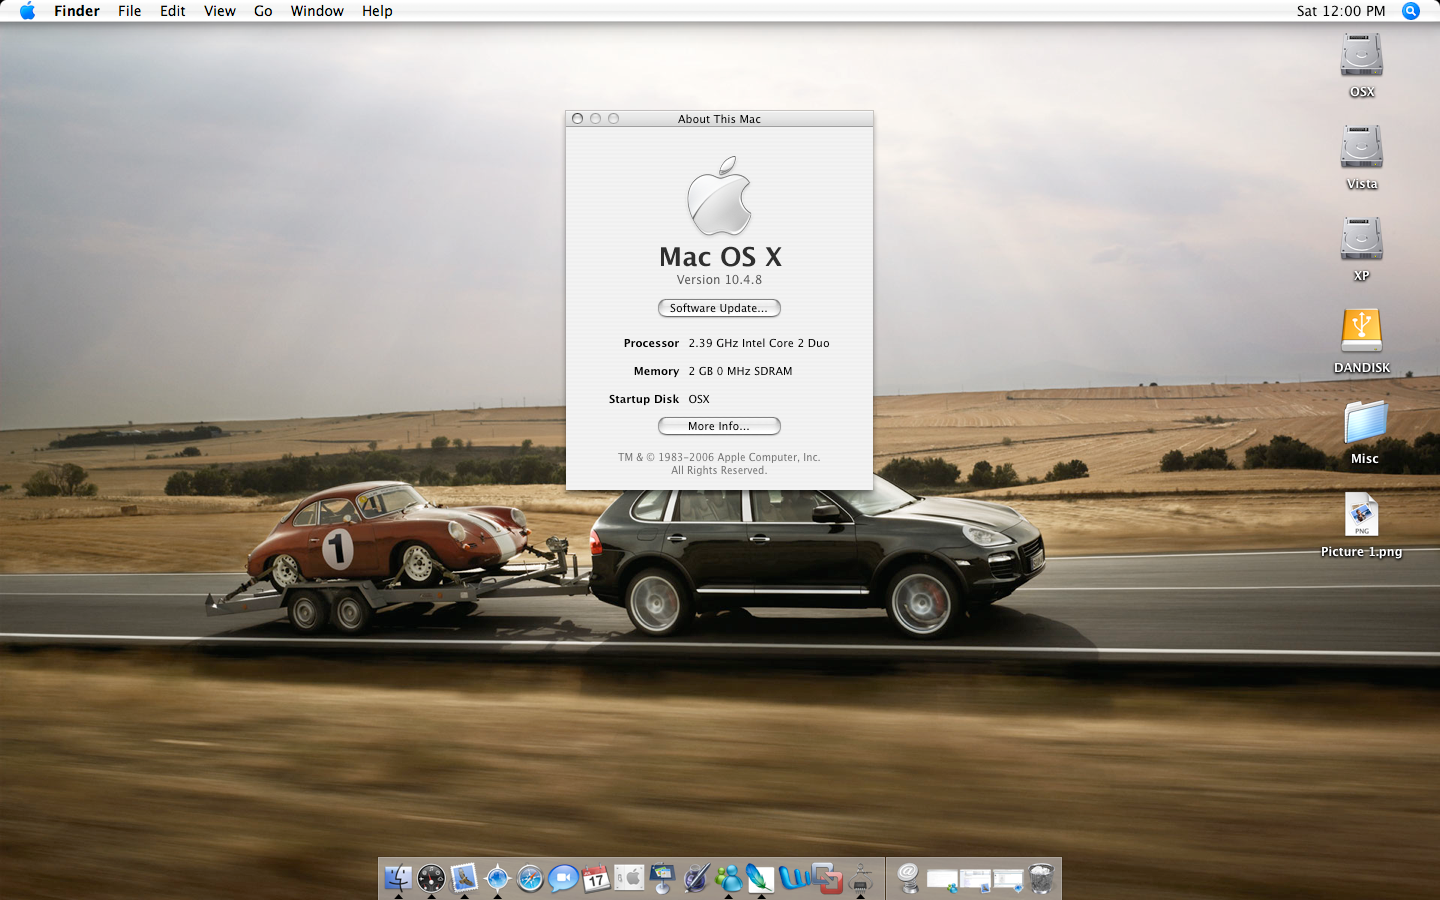Open Spotlight search in menu bar
Image resolution: width=1440 pixels, height=900 pixels.
click(x=1411, y=11)
